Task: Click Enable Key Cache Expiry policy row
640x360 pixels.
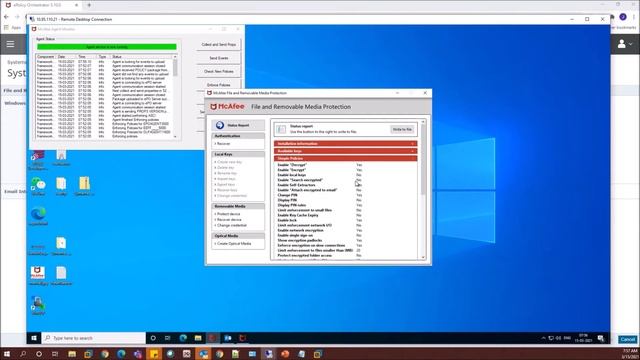Action: pyautogui.click(x=320, y=215)
